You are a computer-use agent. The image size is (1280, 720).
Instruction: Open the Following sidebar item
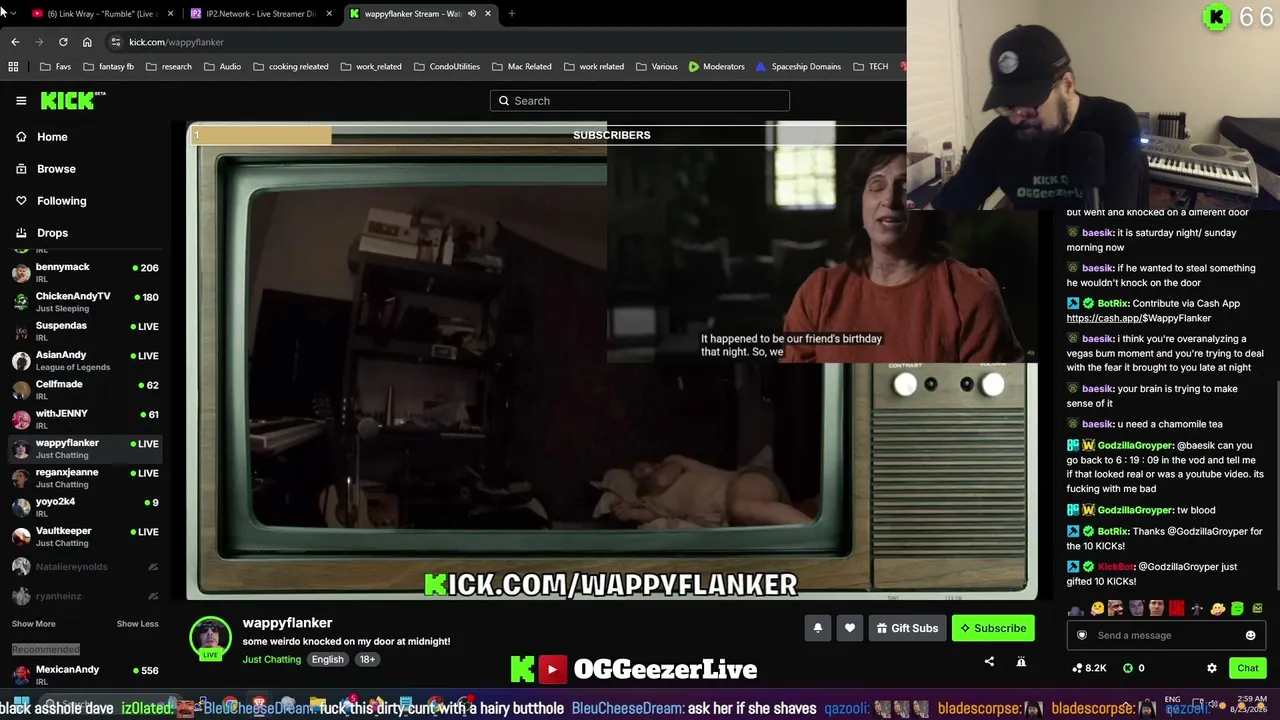pyautogui.click(x=61, y=201)
